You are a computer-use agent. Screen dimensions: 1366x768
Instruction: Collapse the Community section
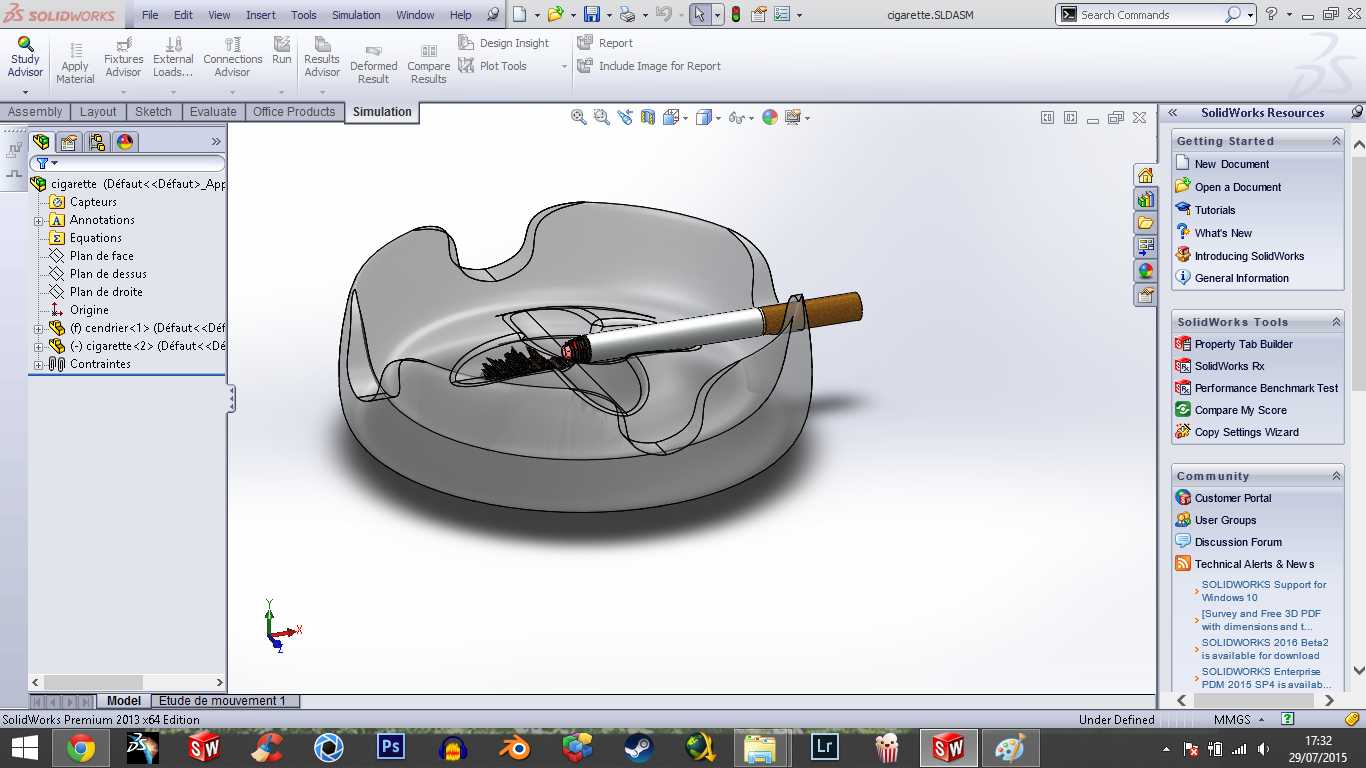(1336, 476)
